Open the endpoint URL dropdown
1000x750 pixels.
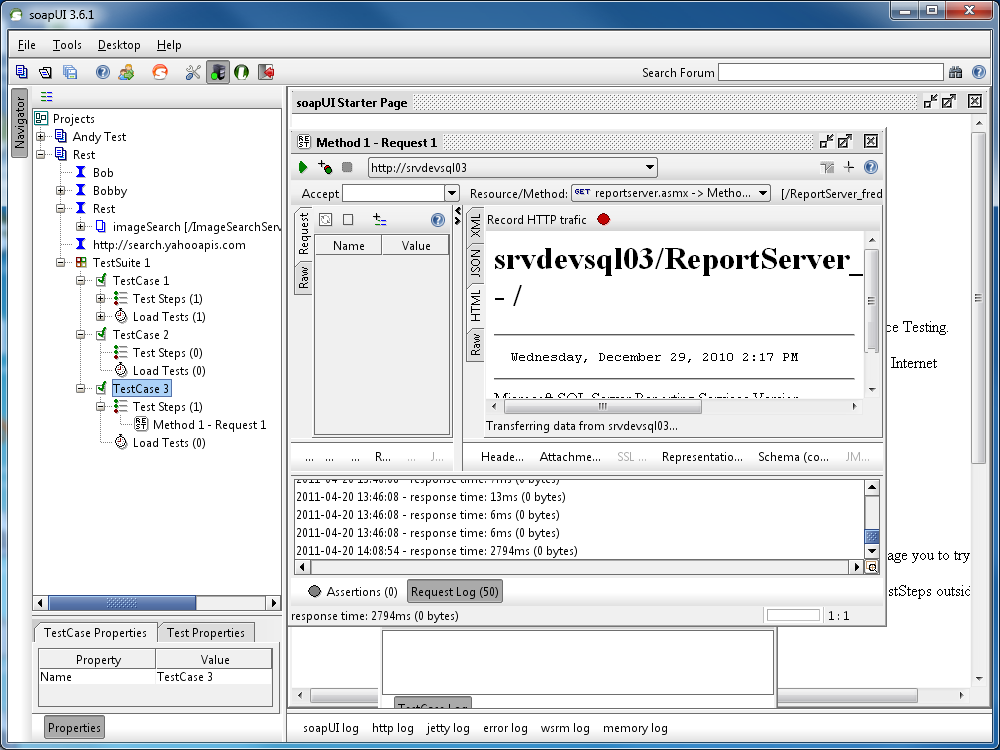coord(649,168)
